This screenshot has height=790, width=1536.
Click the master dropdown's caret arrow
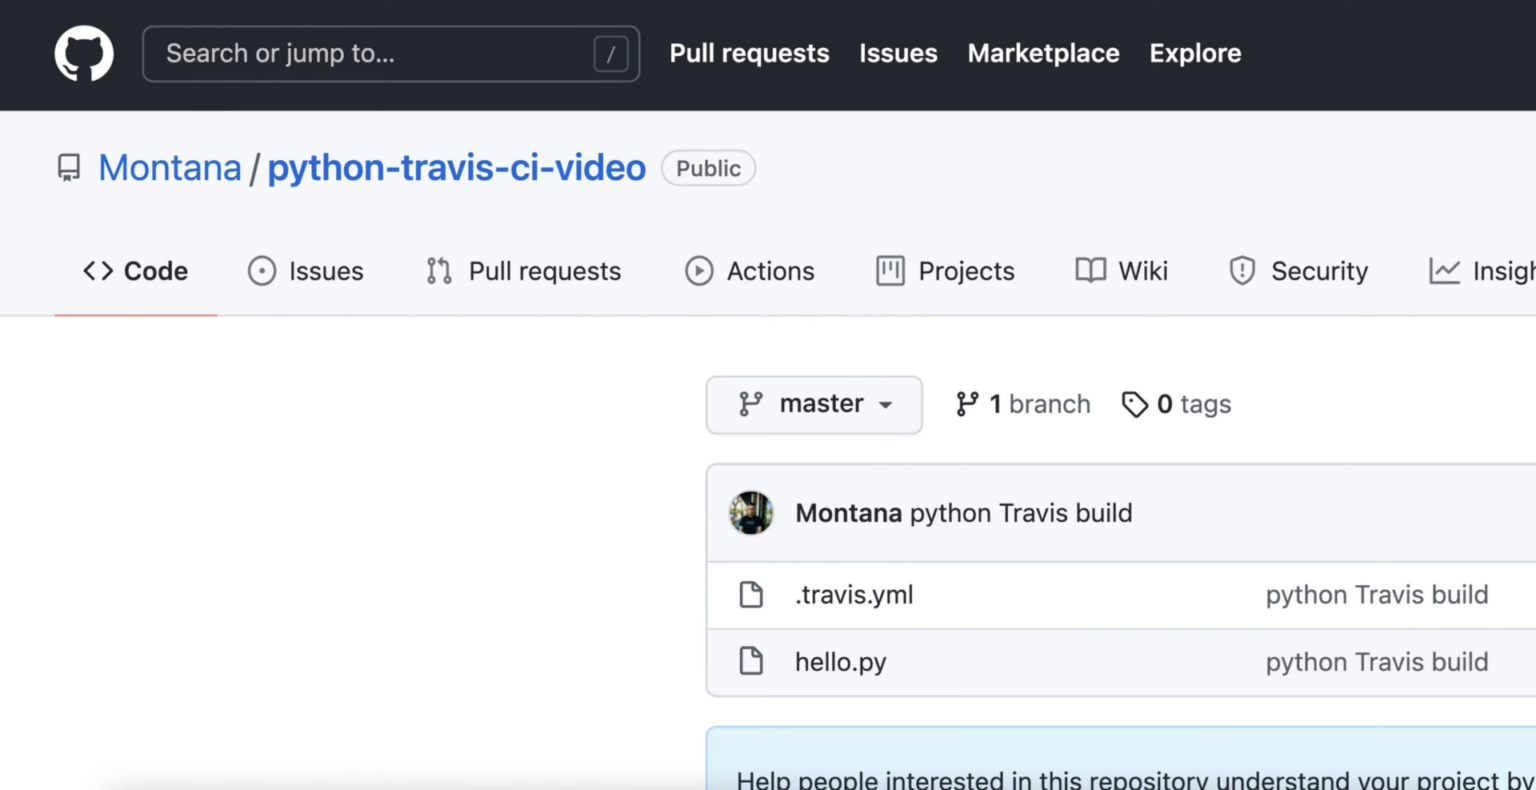(x=884, y=406)
